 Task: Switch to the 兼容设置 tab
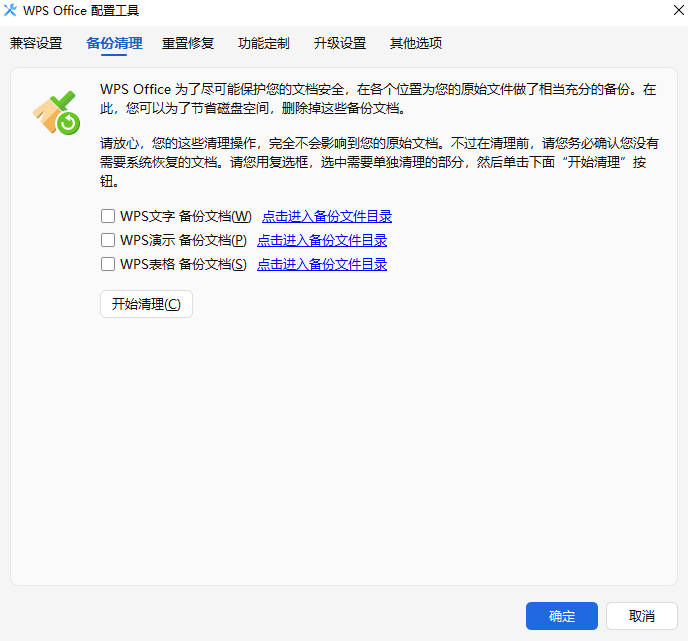(36, 43)
